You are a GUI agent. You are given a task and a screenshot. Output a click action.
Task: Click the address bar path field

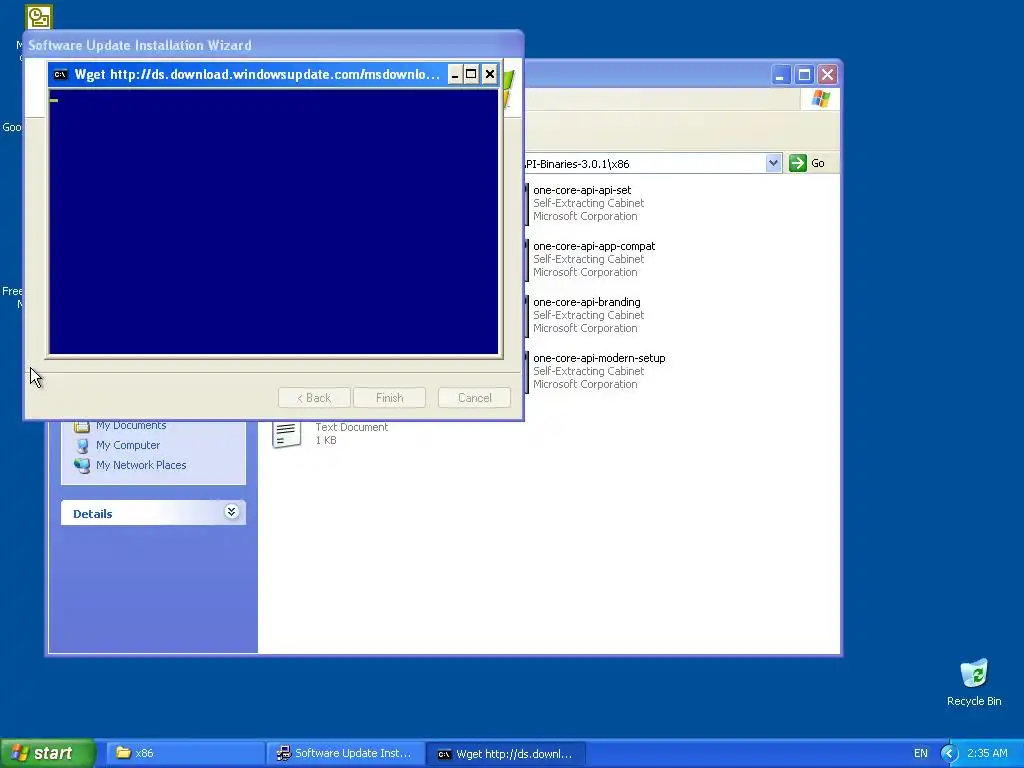coord(643,163)
